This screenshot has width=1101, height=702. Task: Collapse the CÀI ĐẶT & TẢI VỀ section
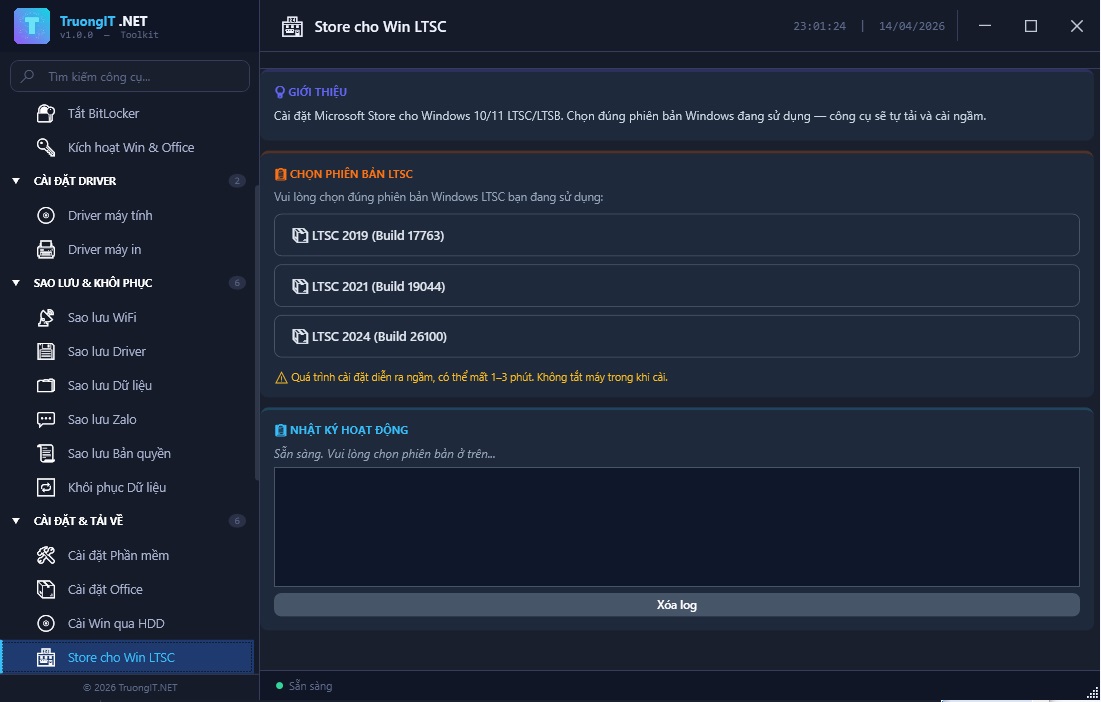(16, 521)
